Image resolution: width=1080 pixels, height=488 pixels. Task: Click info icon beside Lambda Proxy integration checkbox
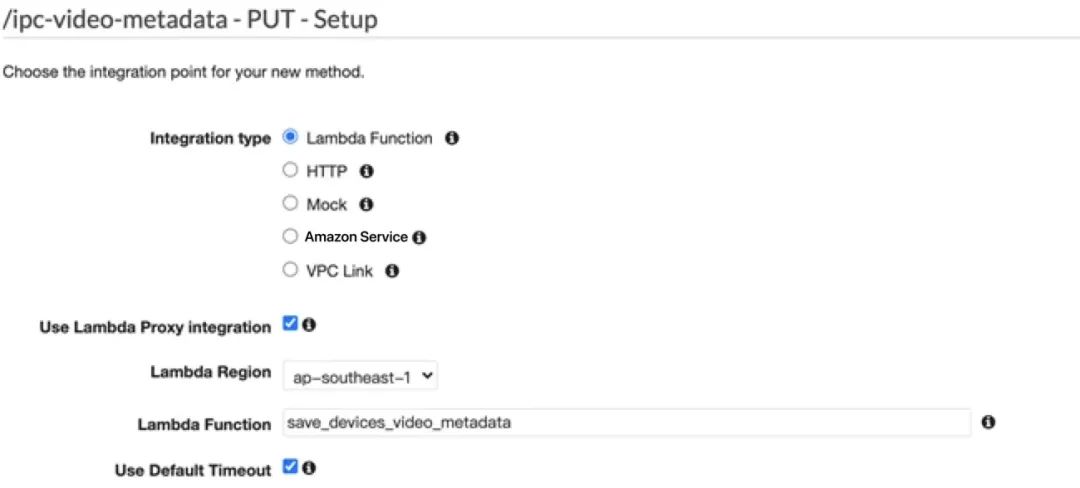(309, 324)
